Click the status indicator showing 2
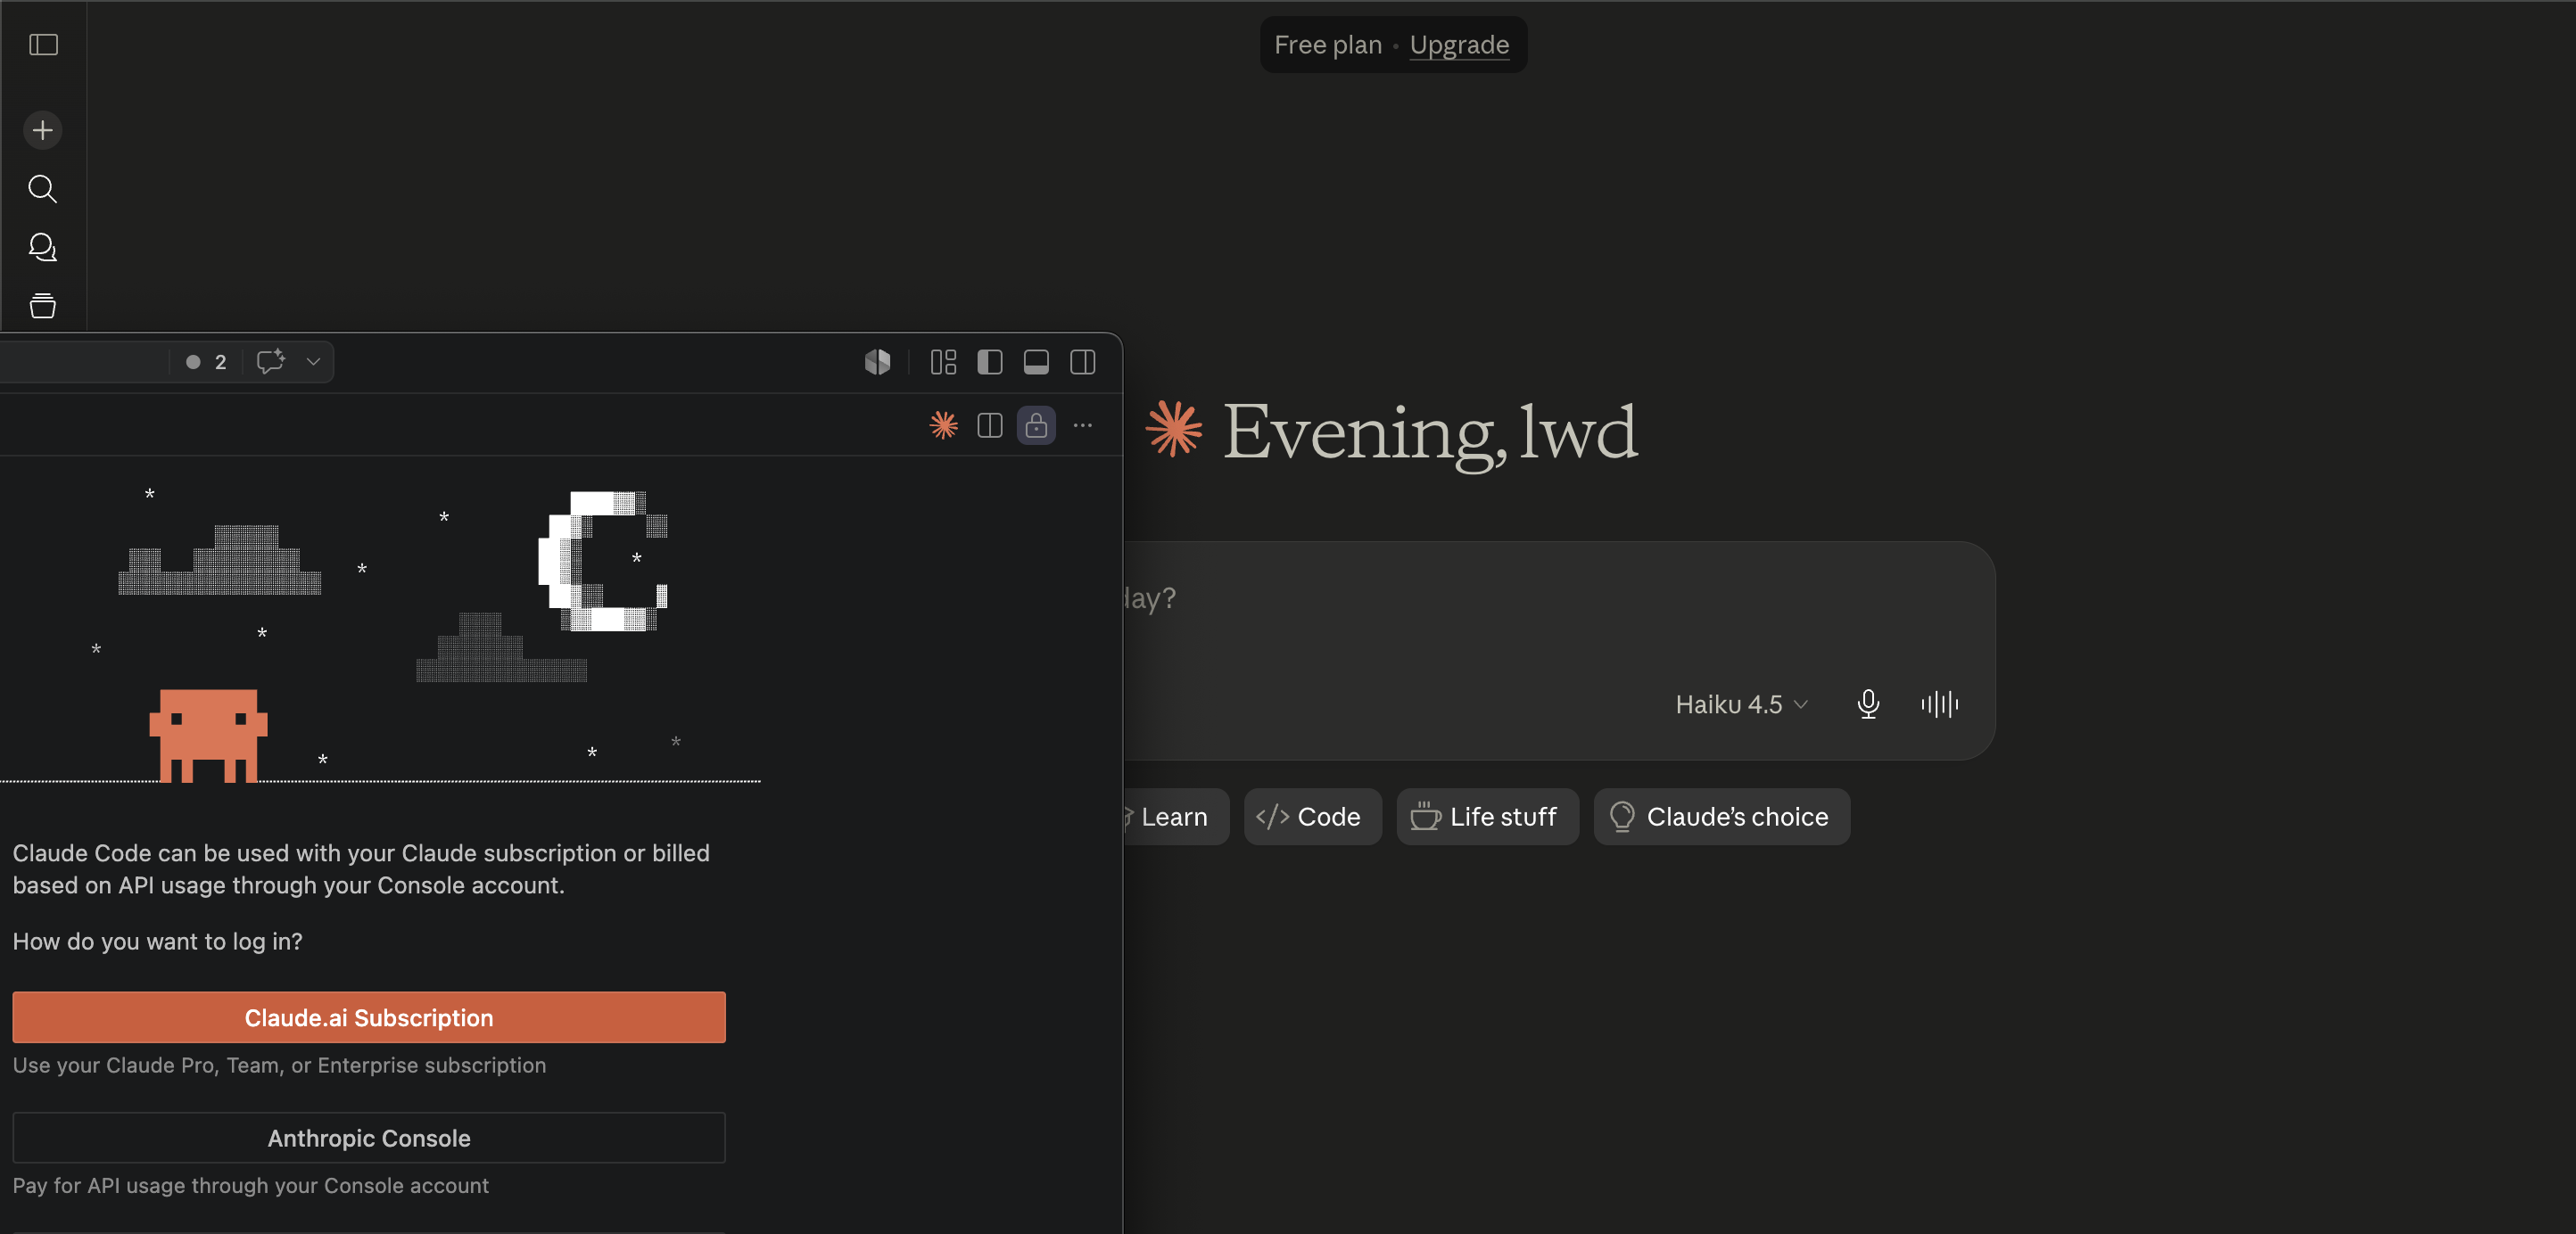This screenshot has height=1234, width=2576. [206, 362]
